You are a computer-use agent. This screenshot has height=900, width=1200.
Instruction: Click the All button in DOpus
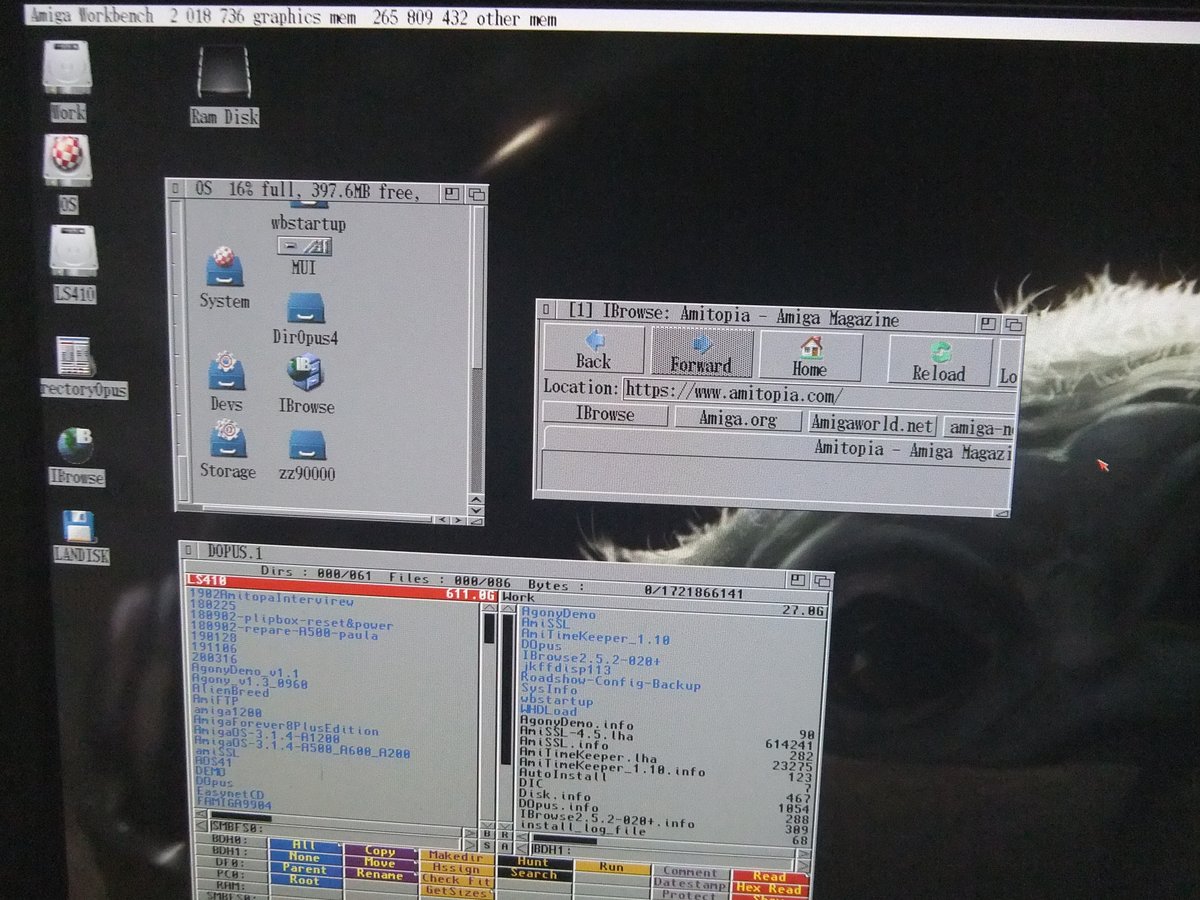304,845
